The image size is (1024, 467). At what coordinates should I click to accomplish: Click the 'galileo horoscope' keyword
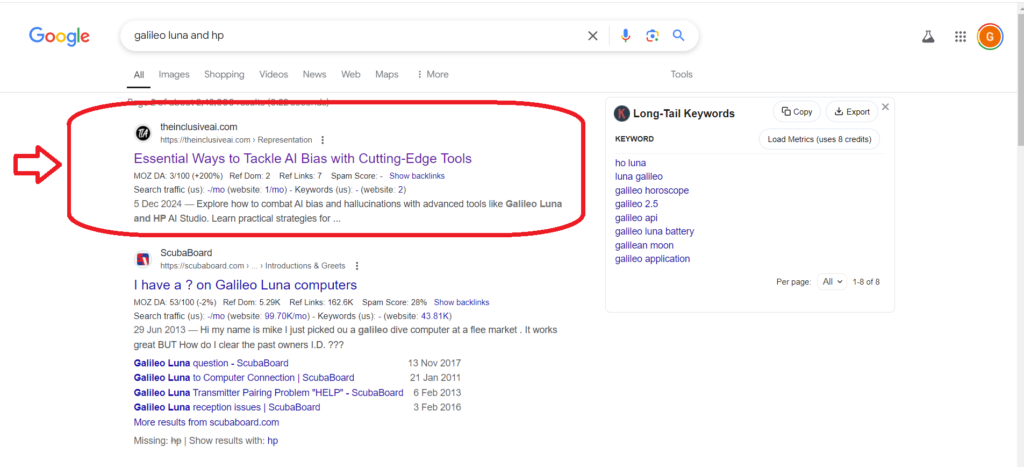(652, 190)
